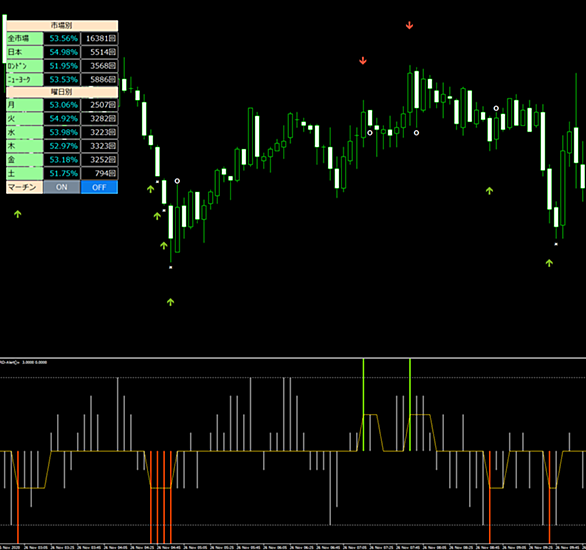Click the white circle marker above 土 row's right
This screenshot has width=586, height=550.
pyautogui.click(x=177, y=181)
